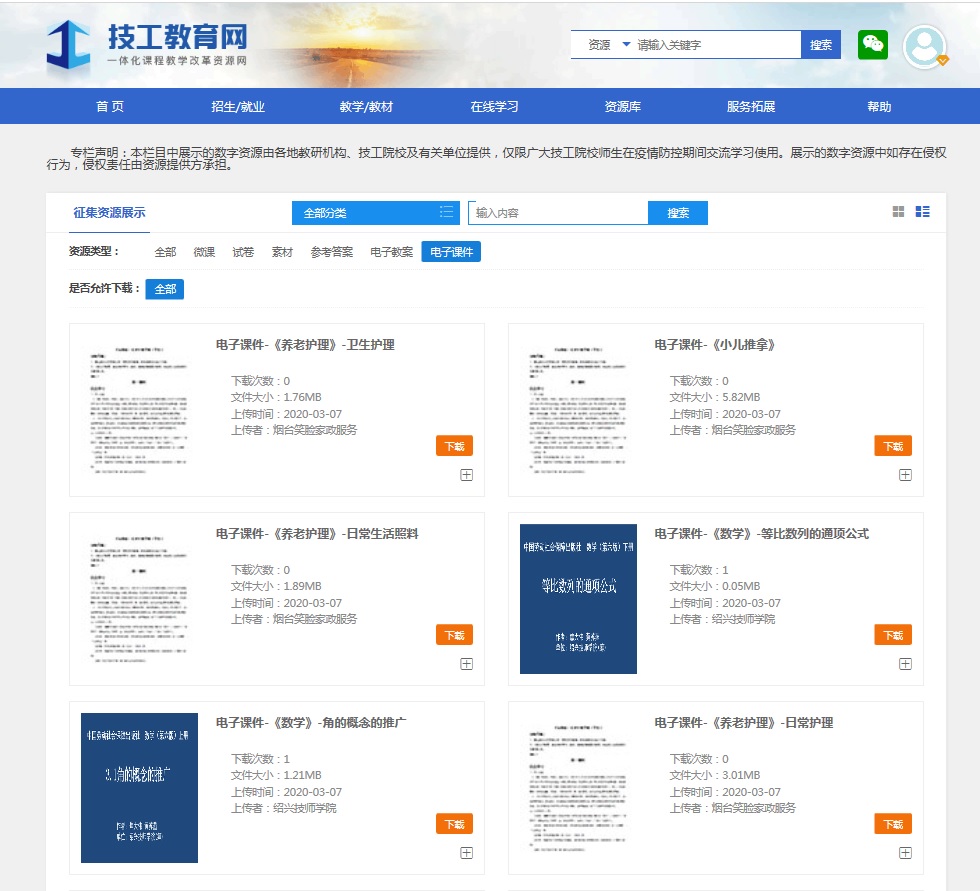Select the 征集资源展示 tab
This screenshot has height=891, width=980.
pos(112,213)
